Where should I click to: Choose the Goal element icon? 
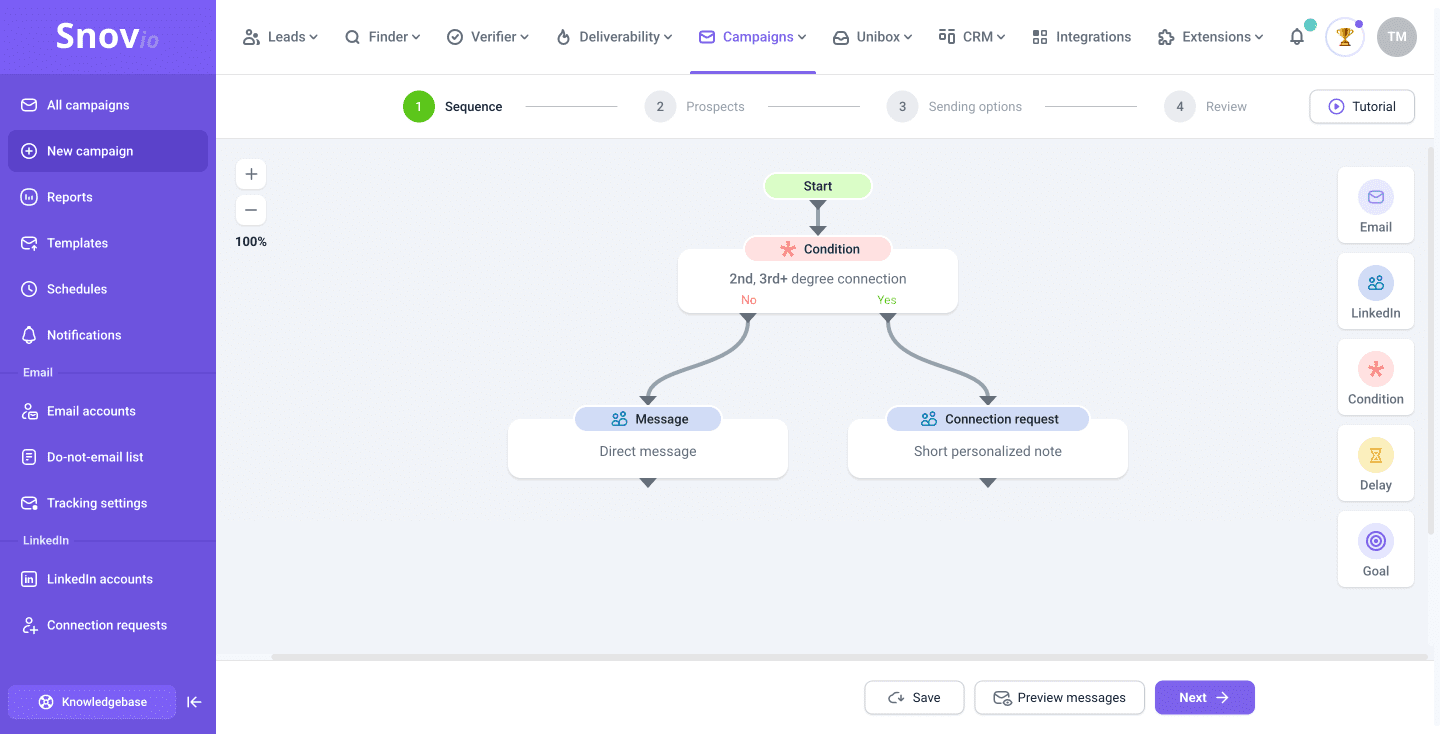pos(1375,542)
